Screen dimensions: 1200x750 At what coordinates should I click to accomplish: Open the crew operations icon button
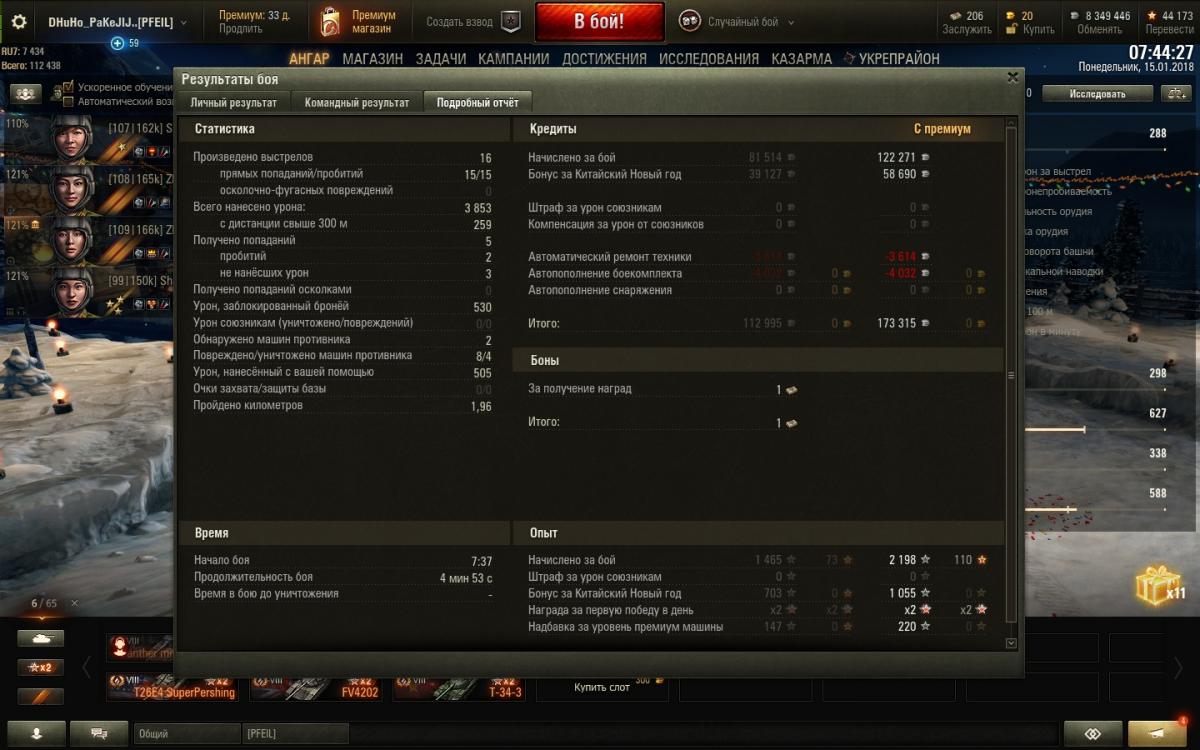pos(26,93)
